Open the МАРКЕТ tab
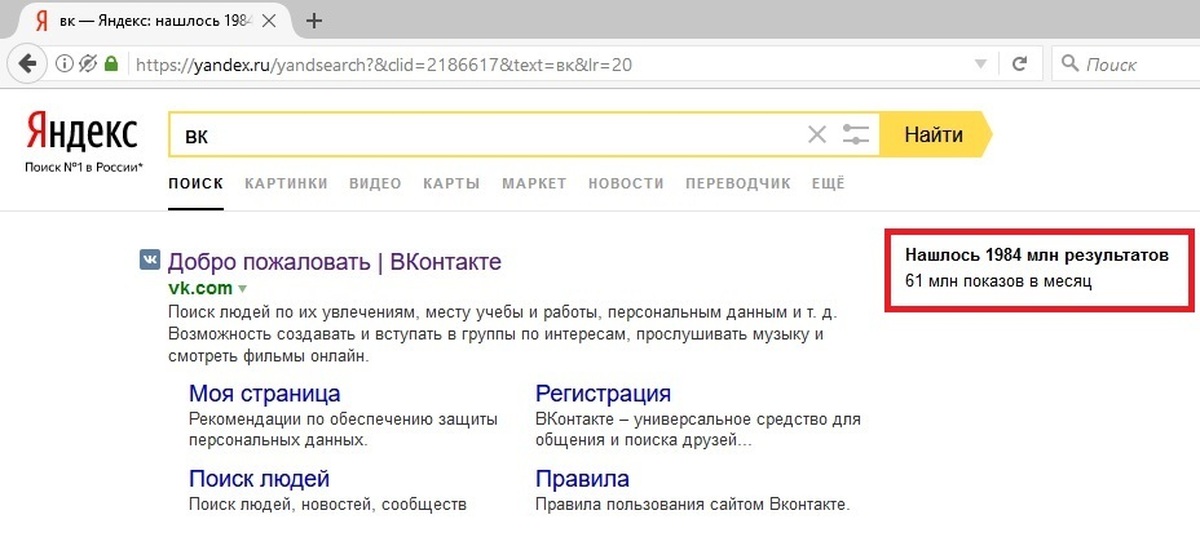This screenshot has width=1200, height=537. 534,183
